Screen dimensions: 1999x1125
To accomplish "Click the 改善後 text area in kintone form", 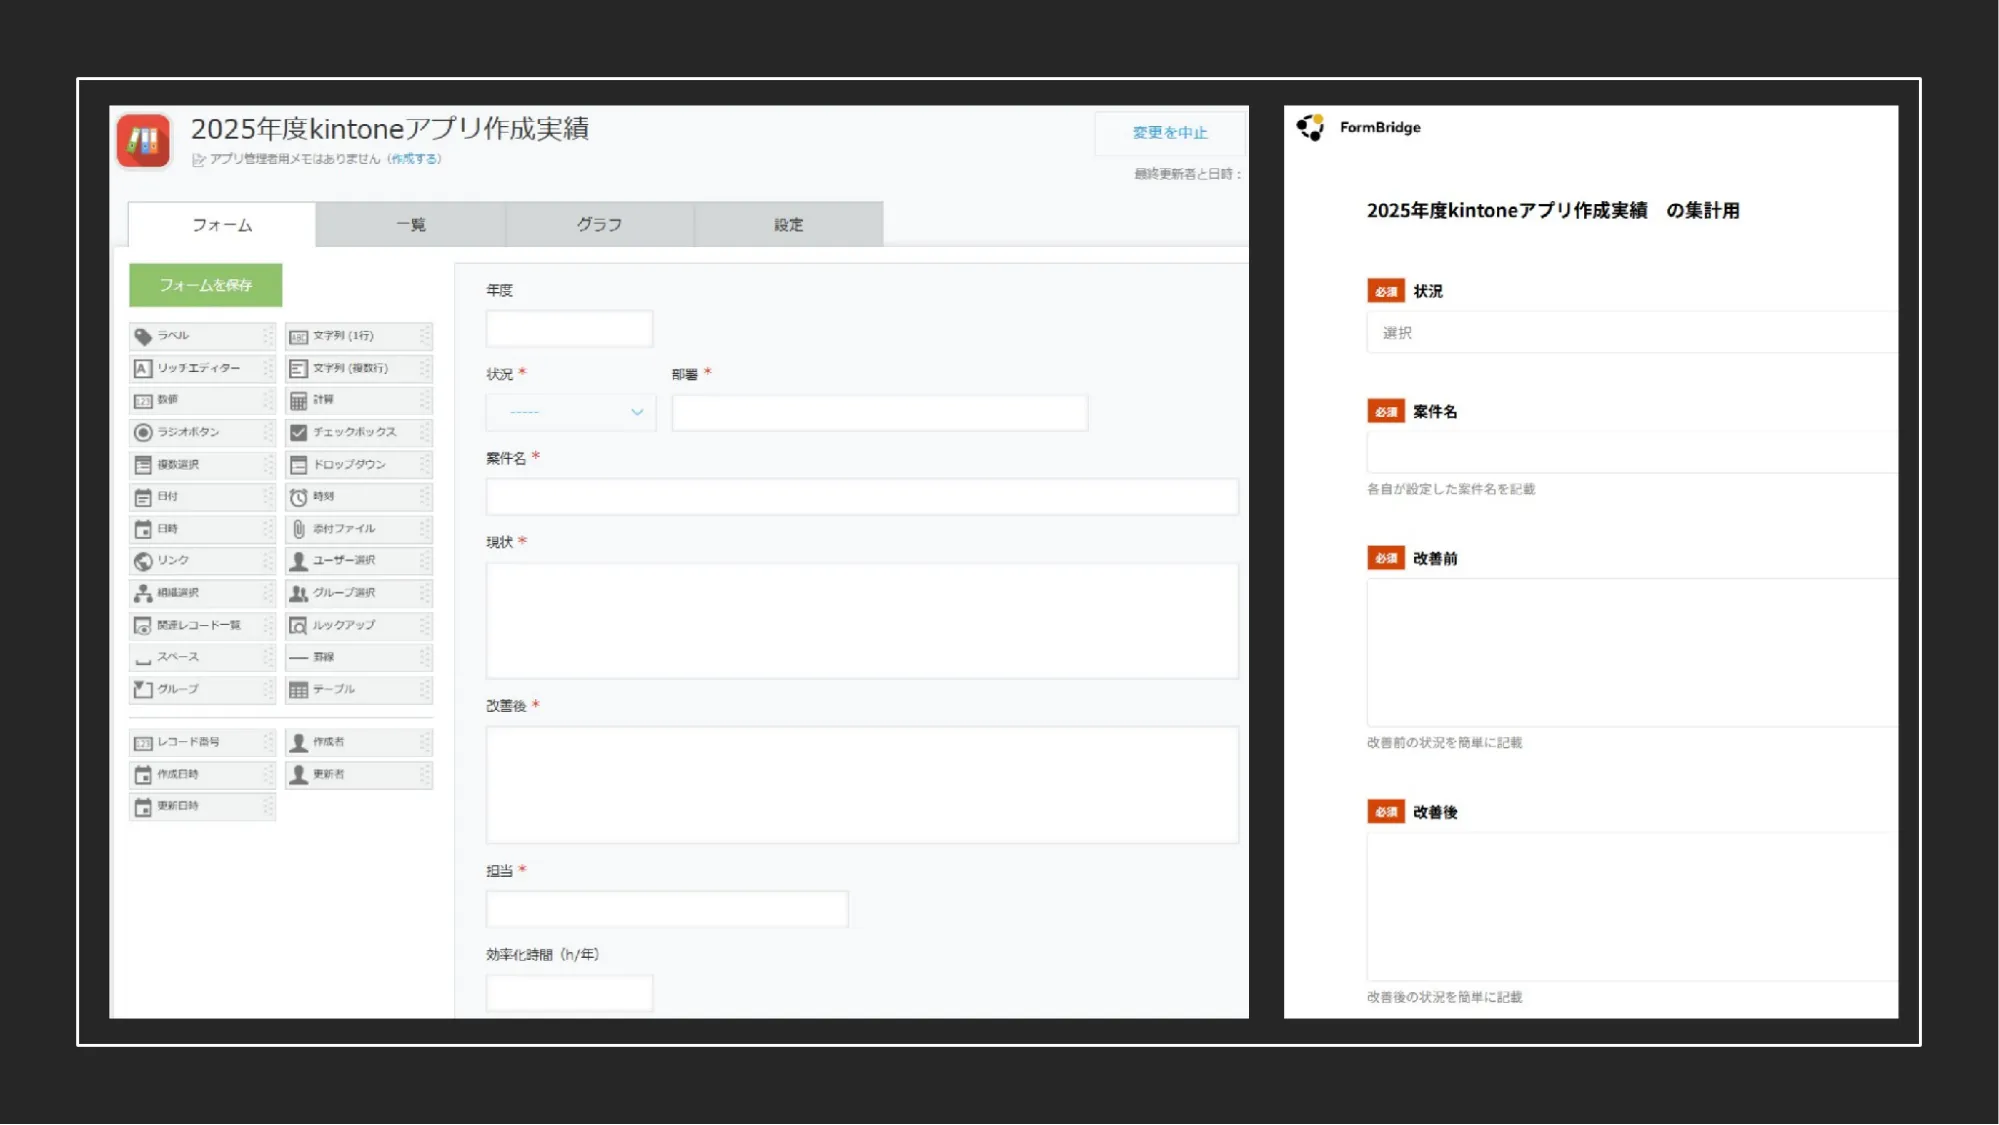I will 862,785.
